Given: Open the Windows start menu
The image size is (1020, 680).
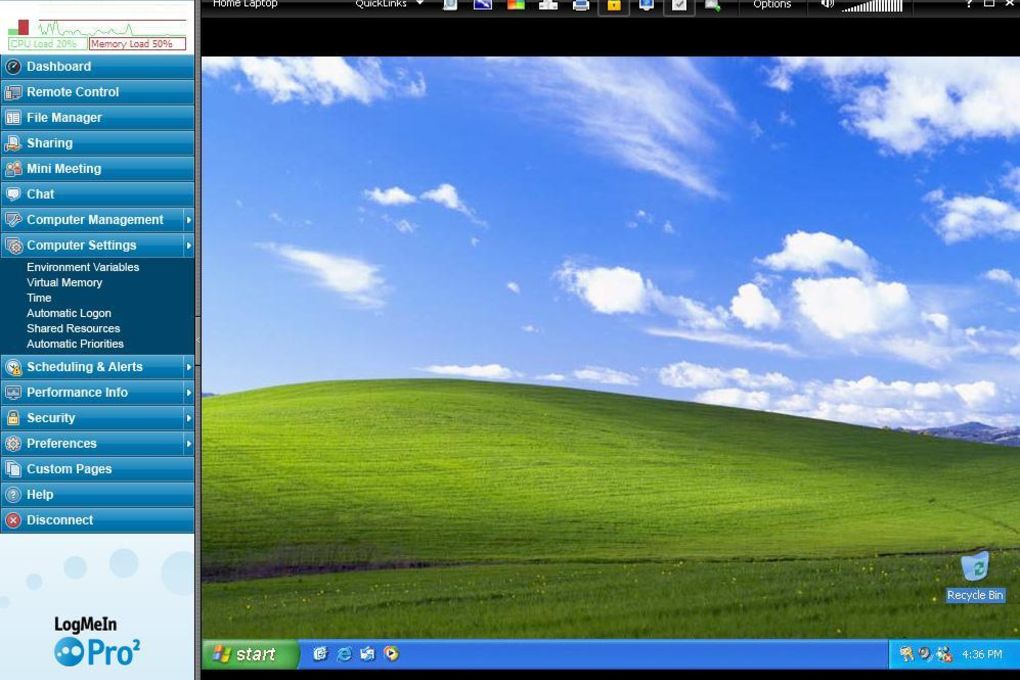Looking at the screenshot, I should (250, 654).
